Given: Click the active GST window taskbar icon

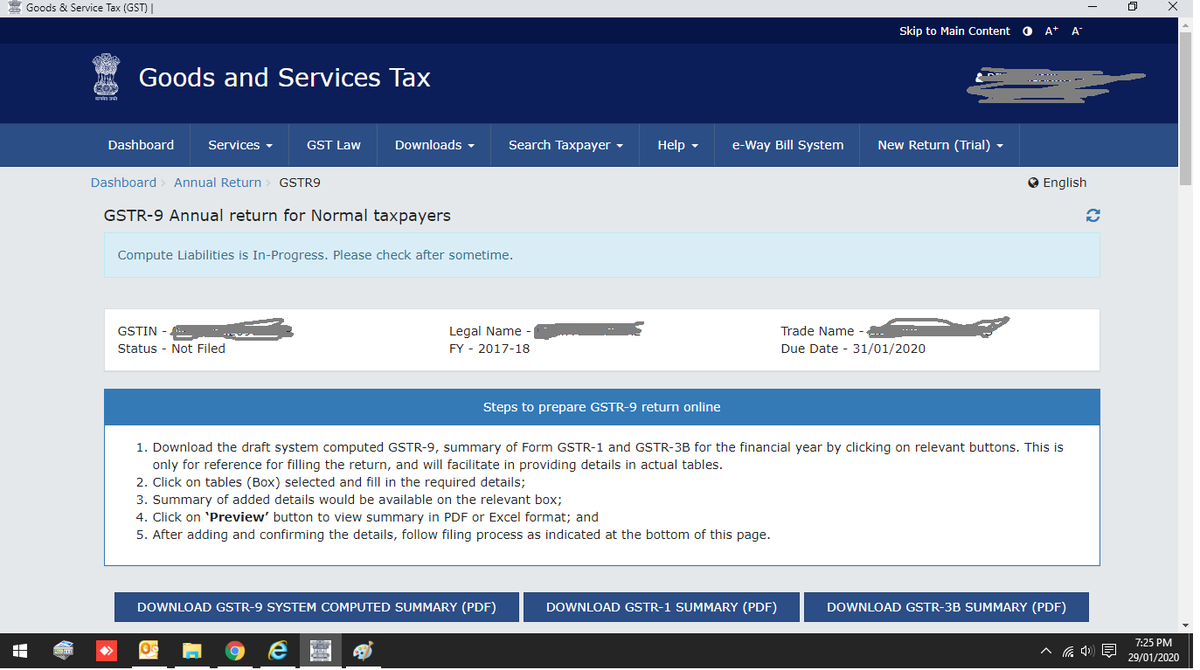Looking at the screenshot, I should coord(321,651).
